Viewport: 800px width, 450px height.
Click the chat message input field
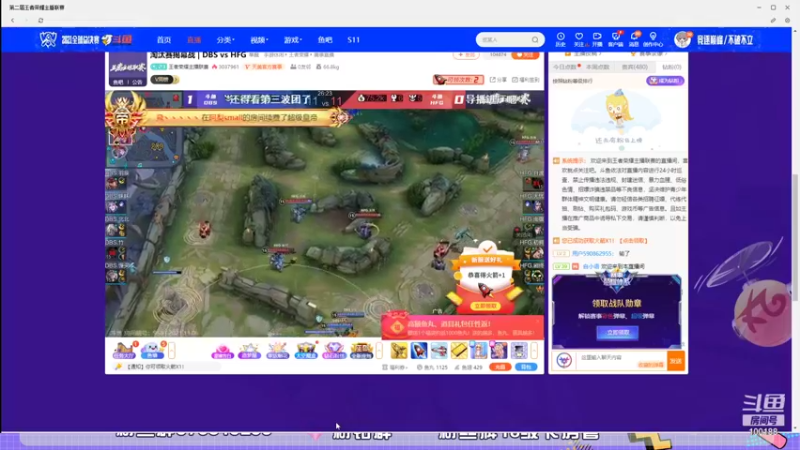tap(622, 361)
